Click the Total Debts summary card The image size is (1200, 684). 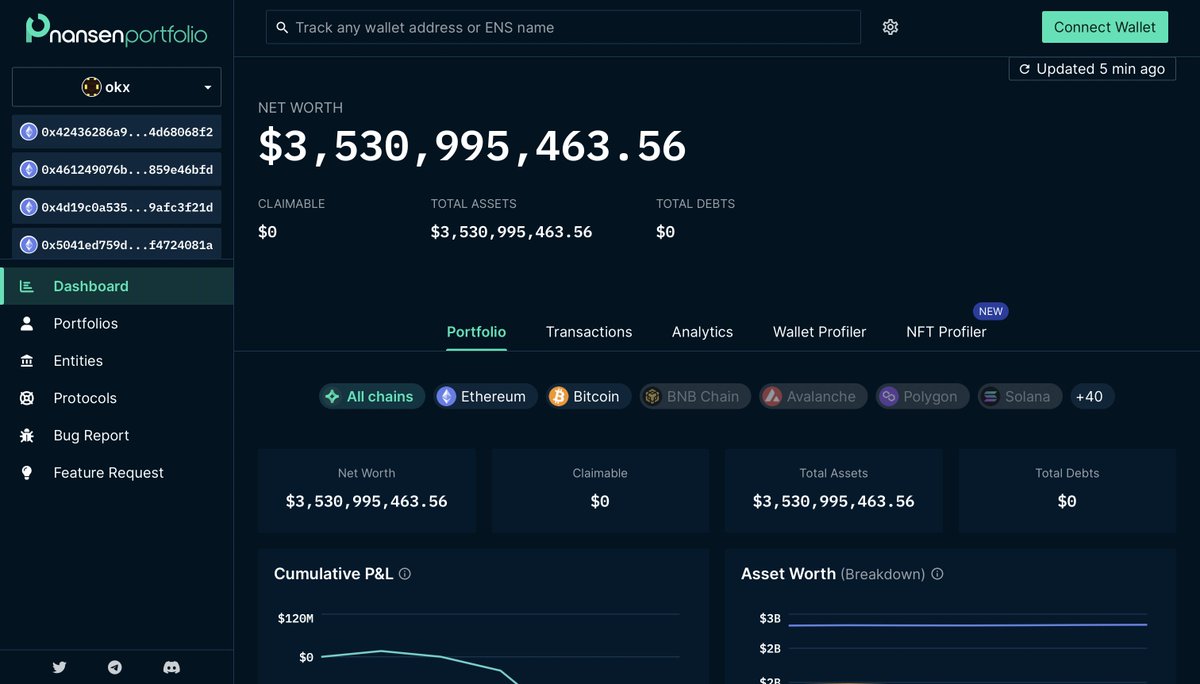point(1067,490)
